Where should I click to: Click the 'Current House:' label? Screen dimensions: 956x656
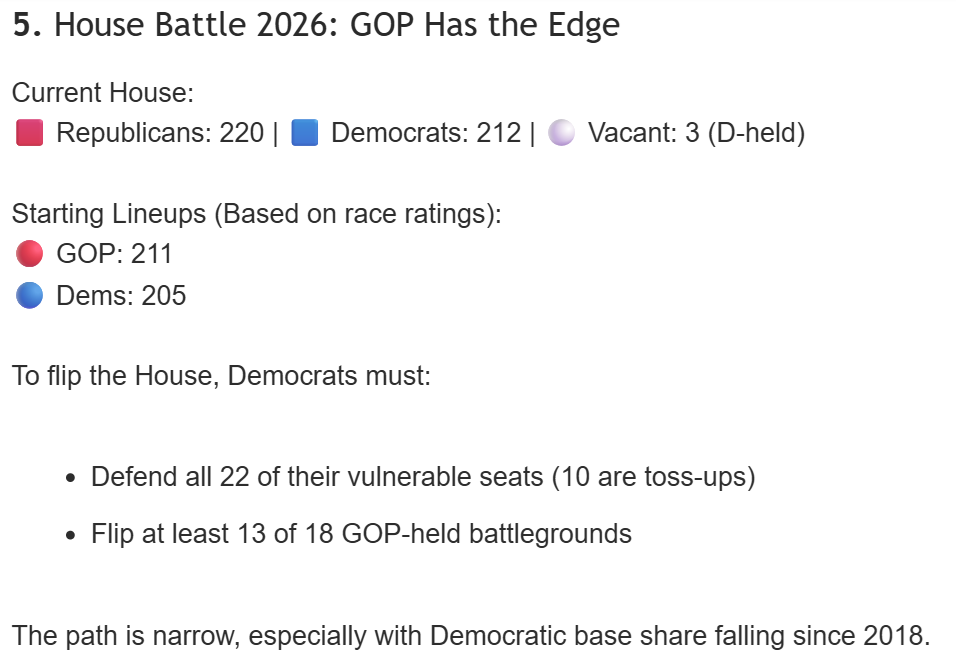[102, 93]
